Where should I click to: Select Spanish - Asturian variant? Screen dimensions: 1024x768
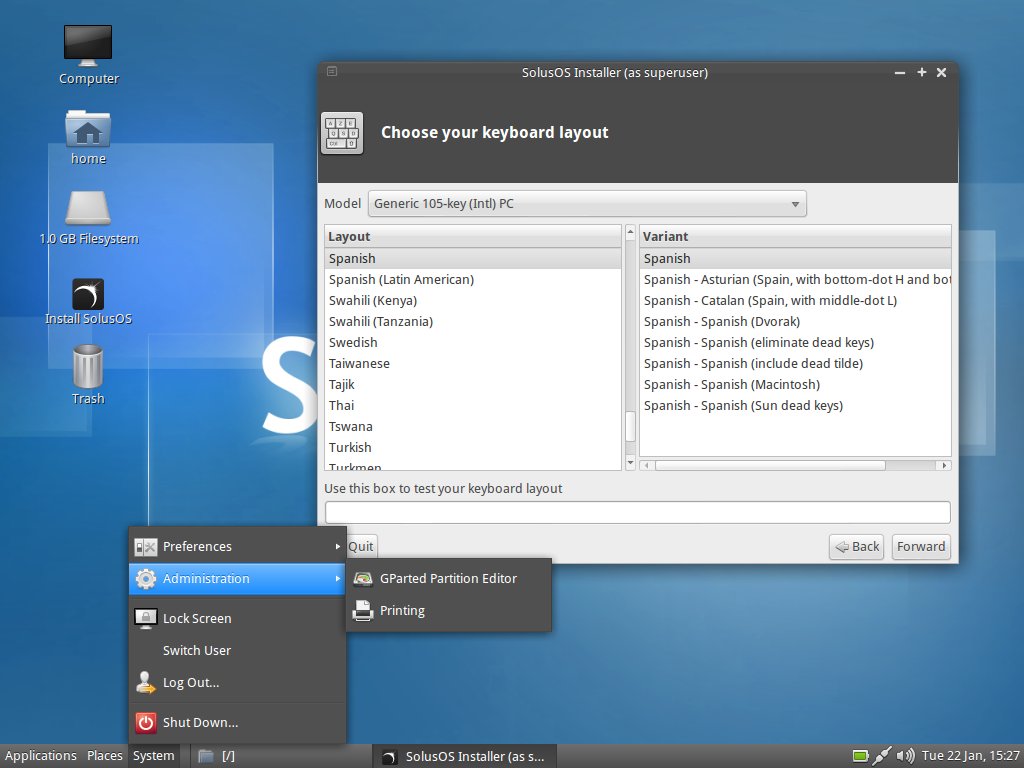pos(795,280)
